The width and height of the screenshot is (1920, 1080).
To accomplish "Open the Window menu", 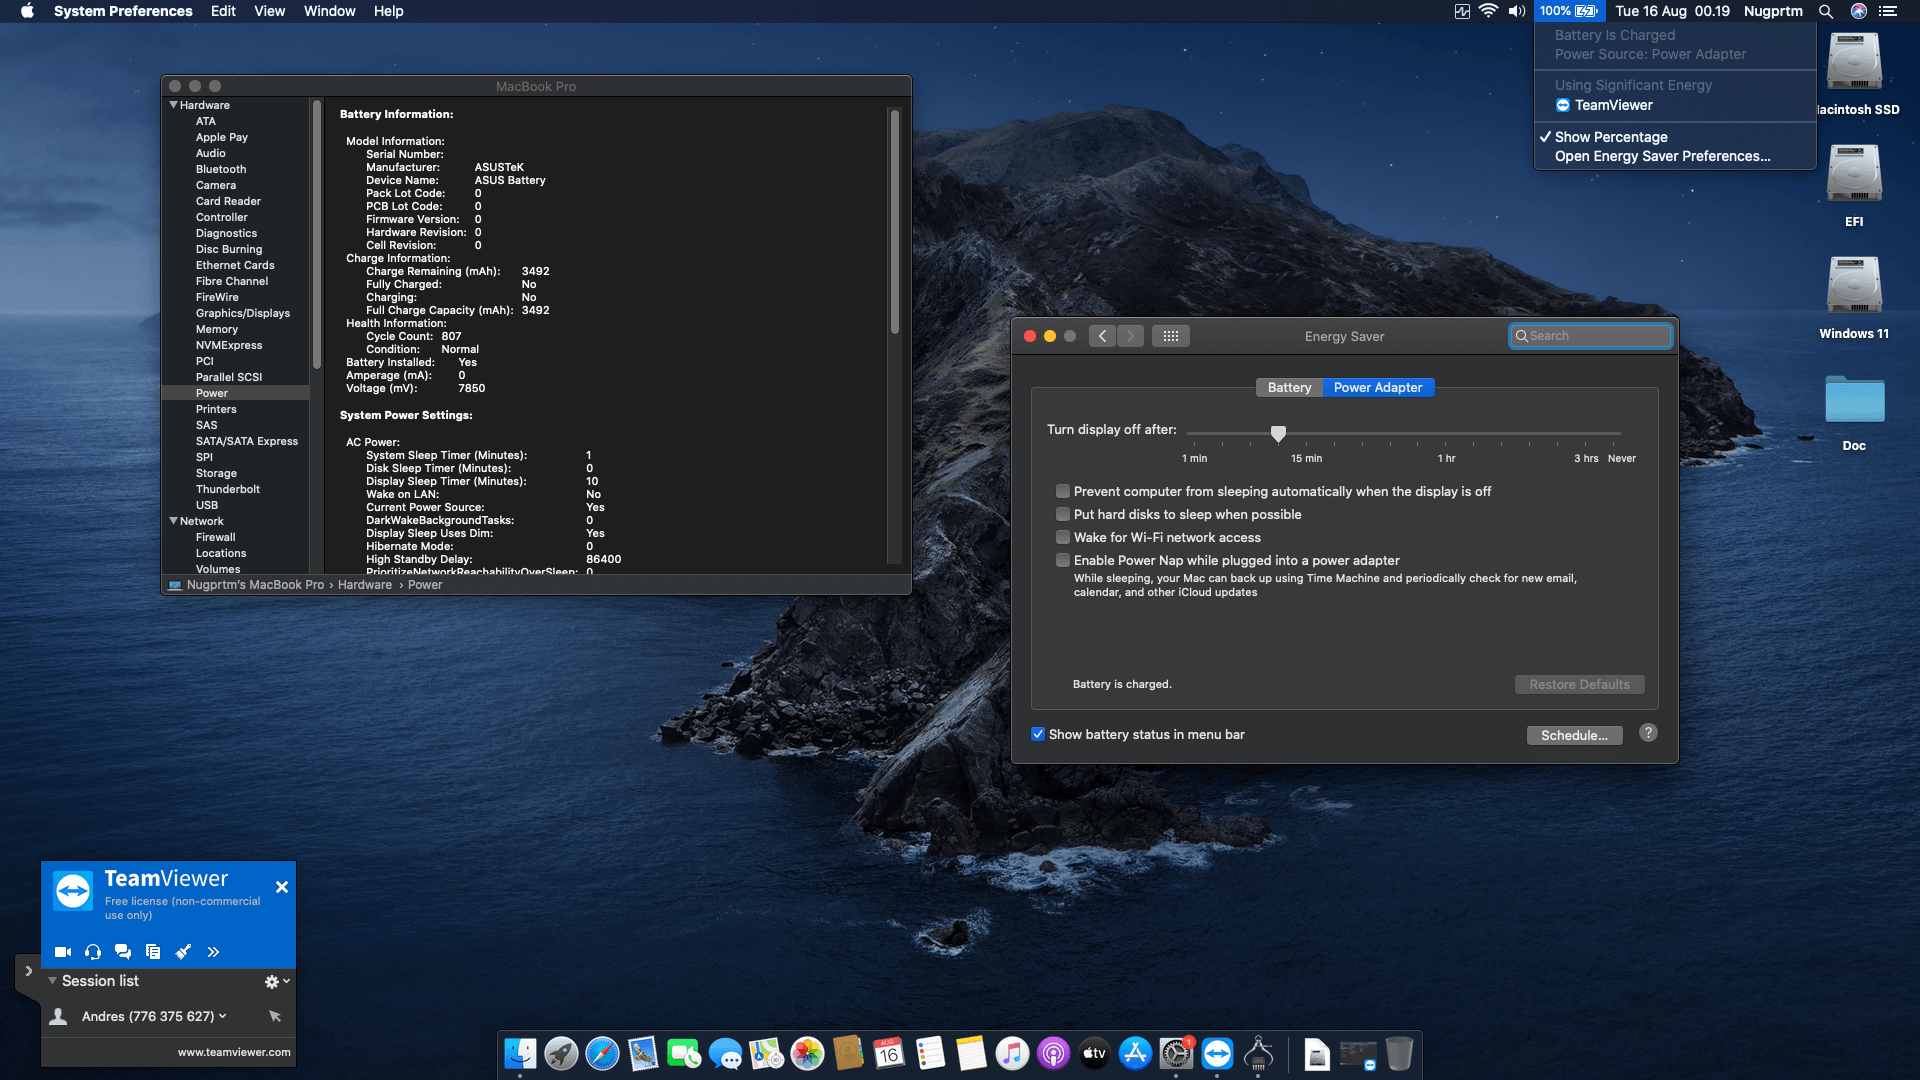I will click(329, 11).
